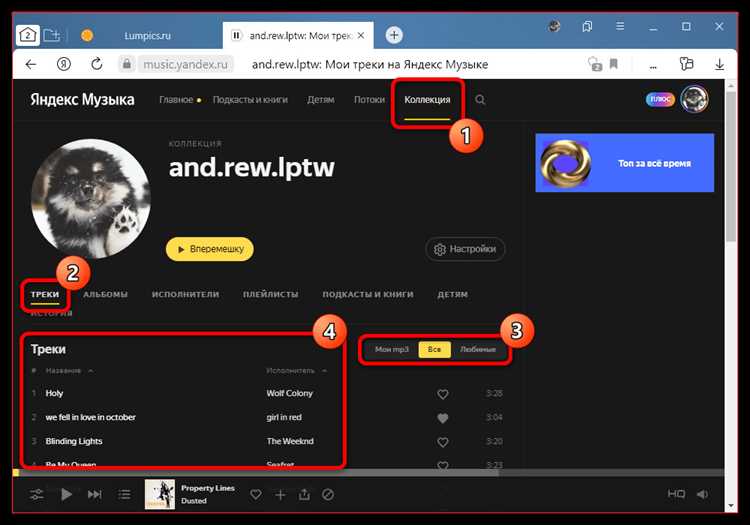Filter tracks by Все
The width and height of the screenshot is (750, 525).
(434, 350)
